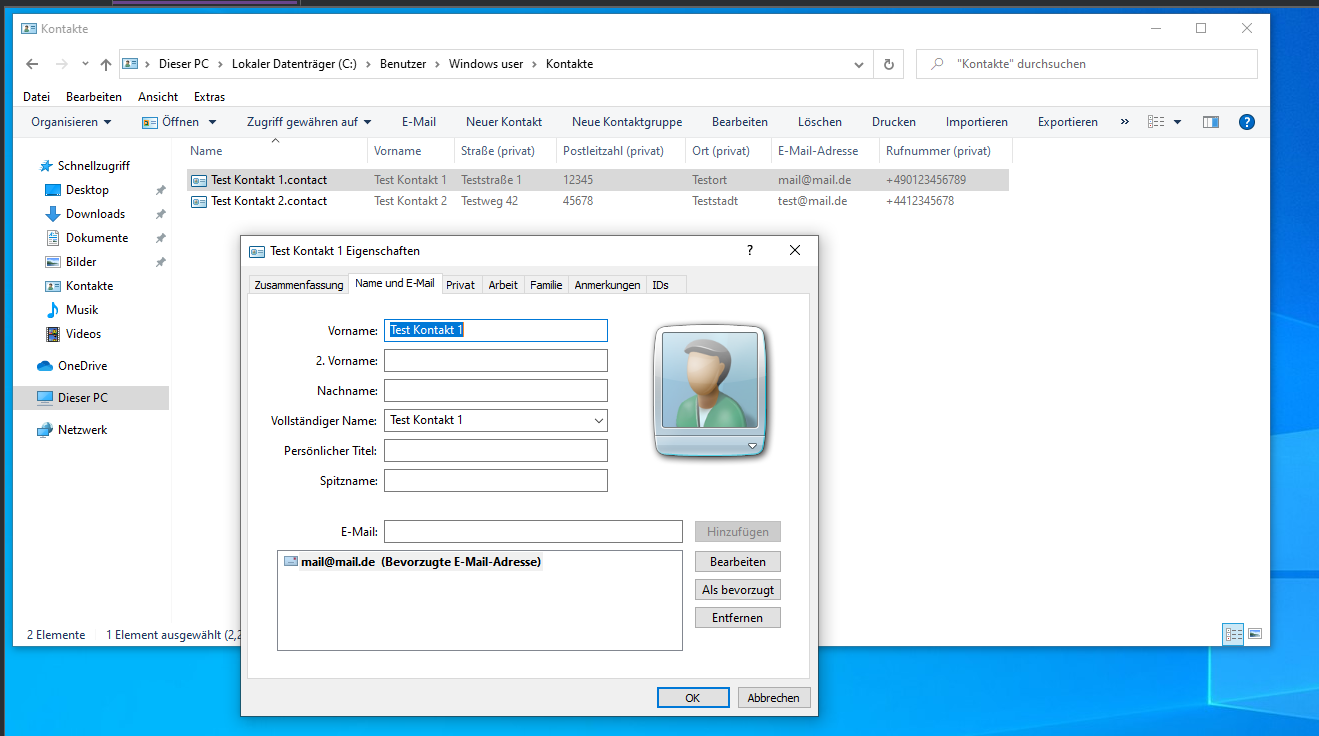1319x736 pixels.
Task: Open Explorer help question mark icon
Action: [x=1247, y=122]
